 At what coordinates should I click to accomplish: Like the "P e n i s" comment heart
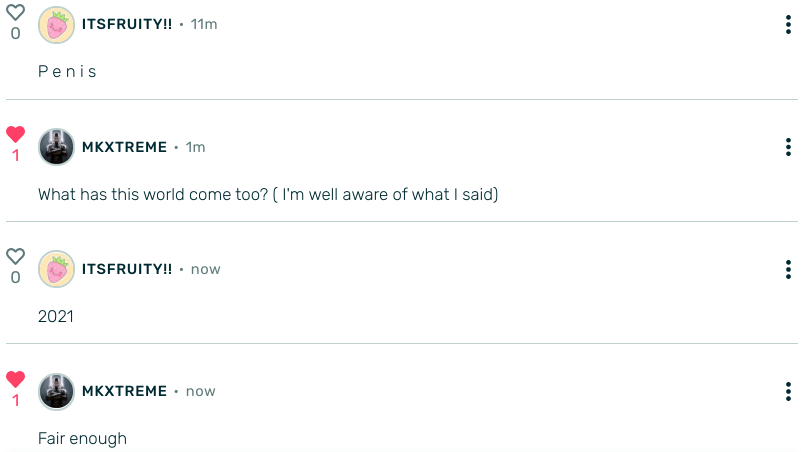(x=15, y=13)
